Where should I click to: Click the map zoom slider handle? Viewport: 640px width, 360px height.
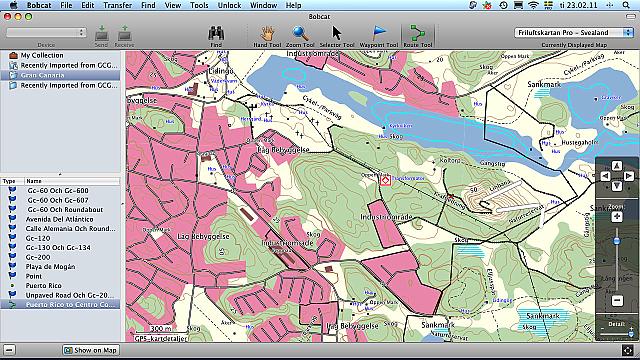click(617, 241)
